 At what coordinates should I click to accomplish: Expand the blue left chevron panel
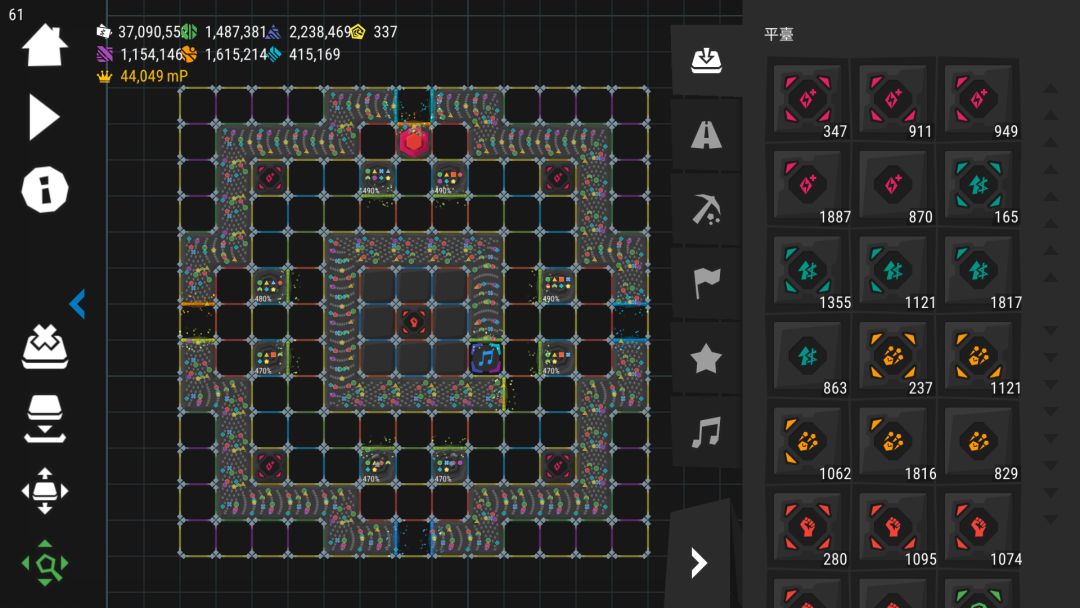pos(78,304)
